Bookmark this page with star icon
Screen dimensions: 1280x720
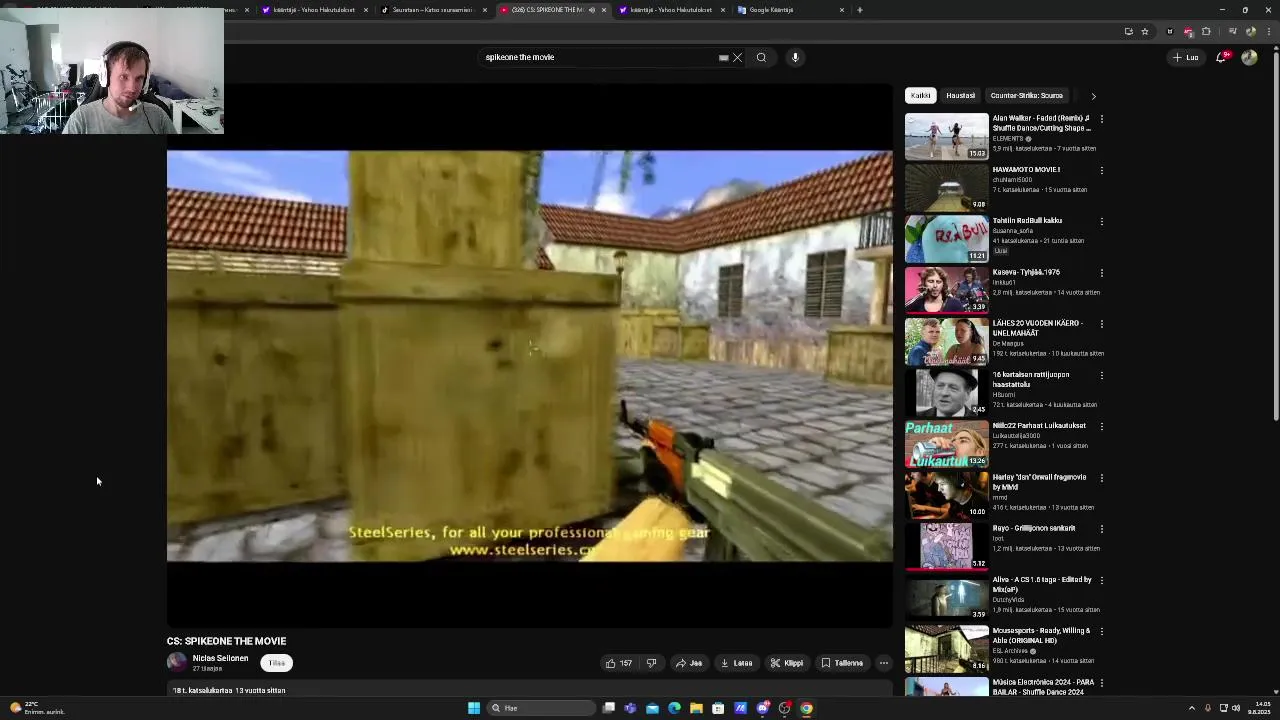pyautogui.click(x=1145, y=32)
